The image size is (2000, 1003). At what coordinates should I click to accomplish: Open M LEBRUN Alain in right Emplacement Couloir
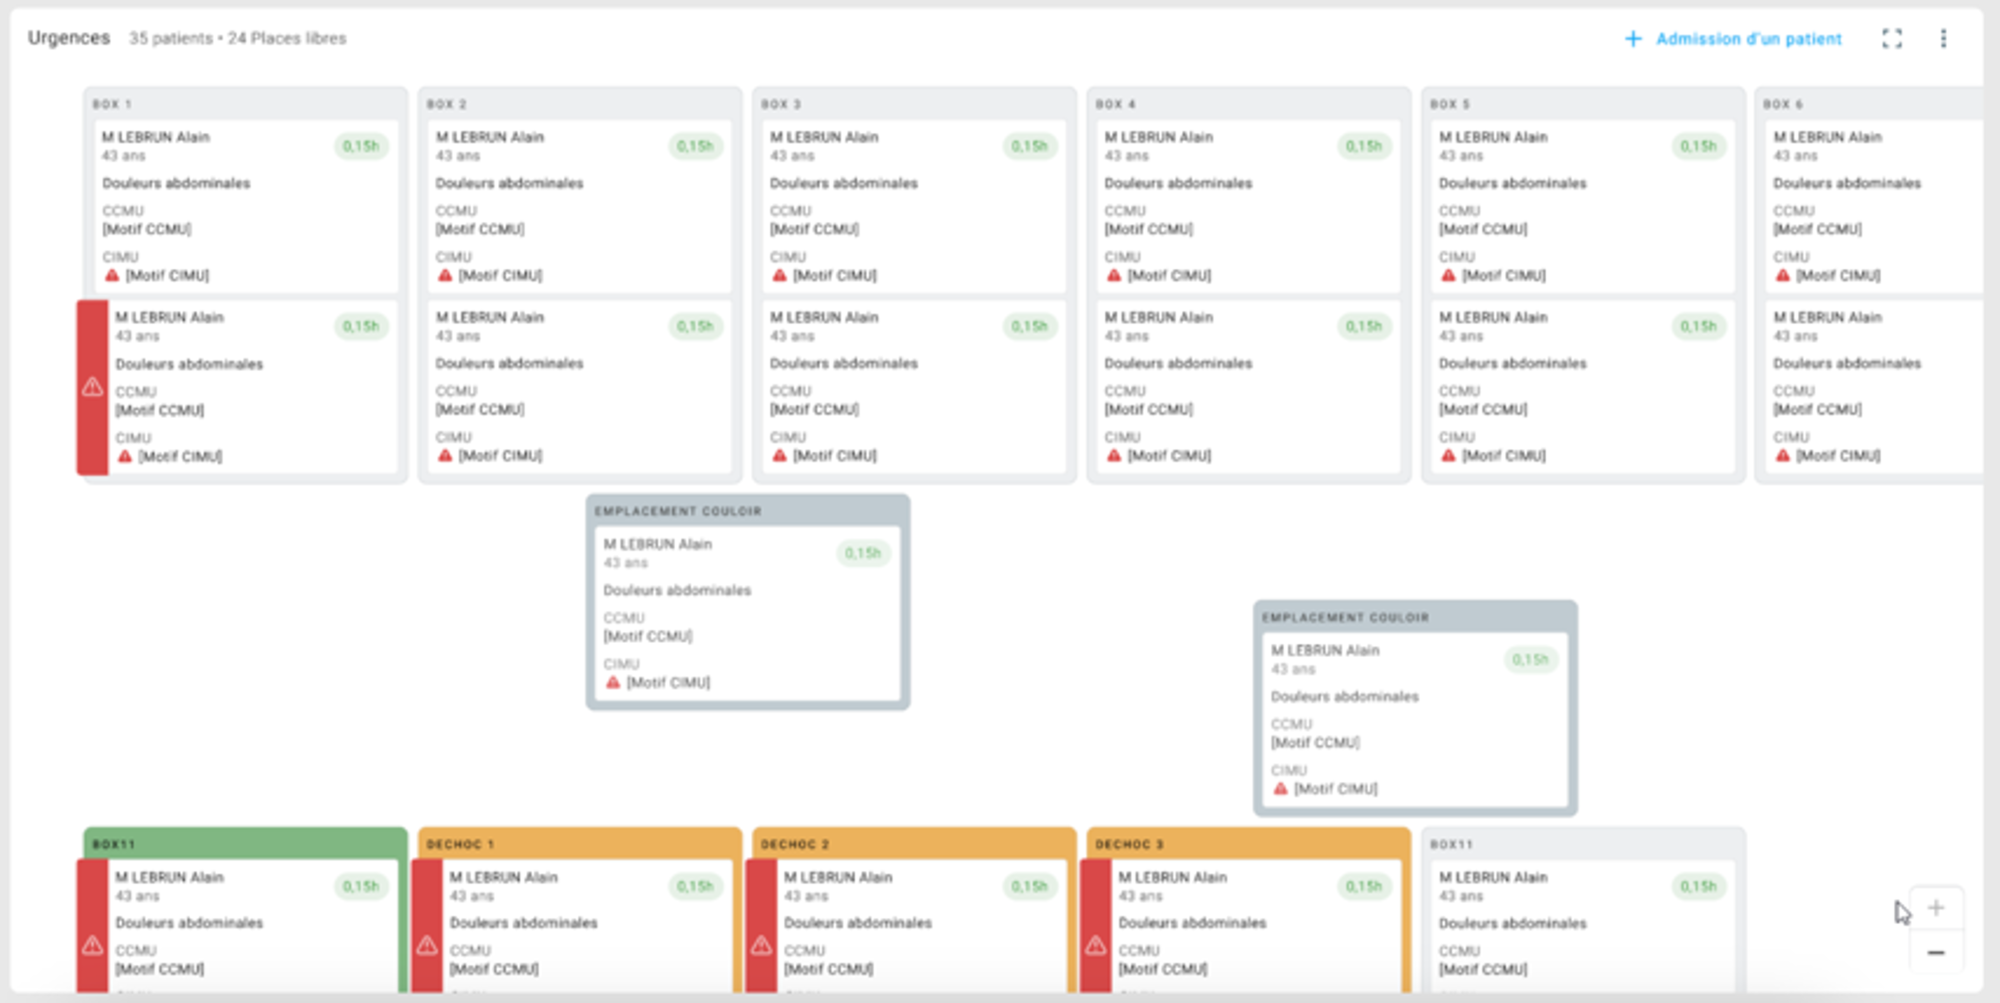coord(1325,650)
